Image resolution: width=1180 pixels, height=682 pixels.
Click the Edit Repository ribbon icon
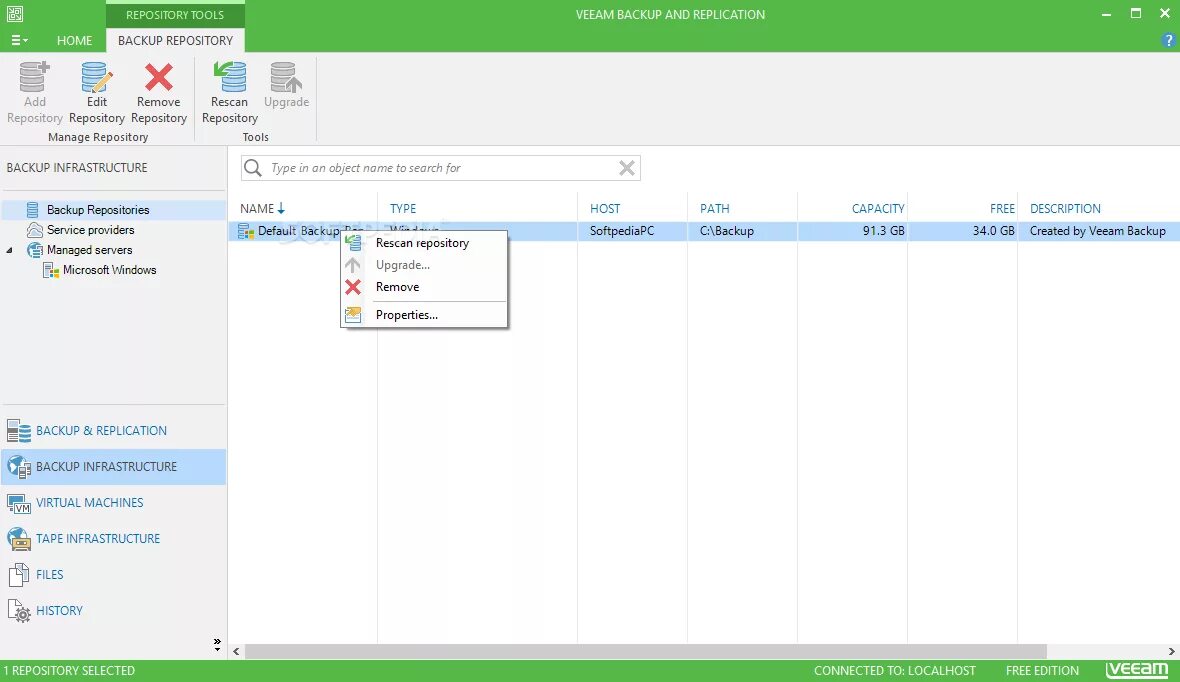click(96, 77)
